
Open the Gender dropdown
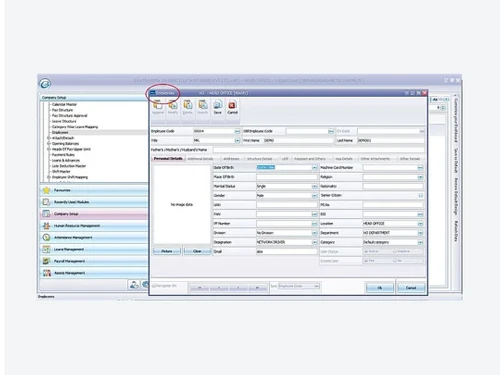tap(314, 196)
